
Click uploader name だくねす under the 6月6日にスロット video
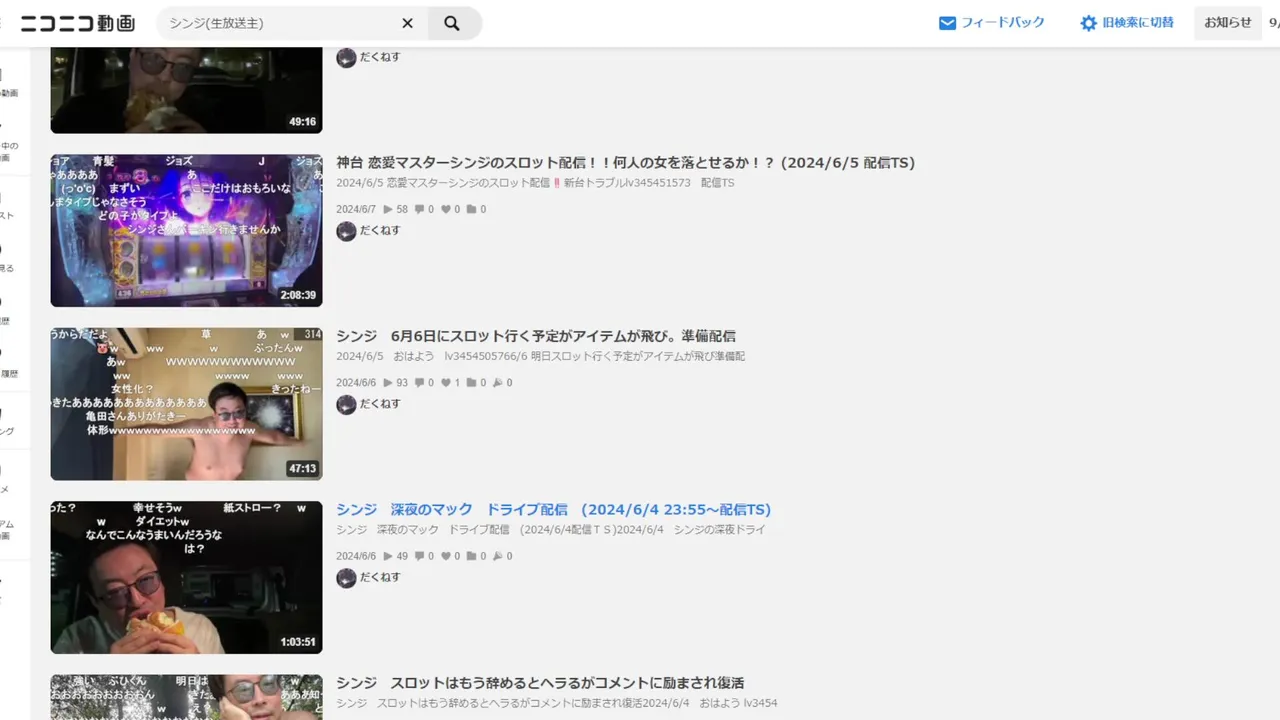click(x=380, y=404)
